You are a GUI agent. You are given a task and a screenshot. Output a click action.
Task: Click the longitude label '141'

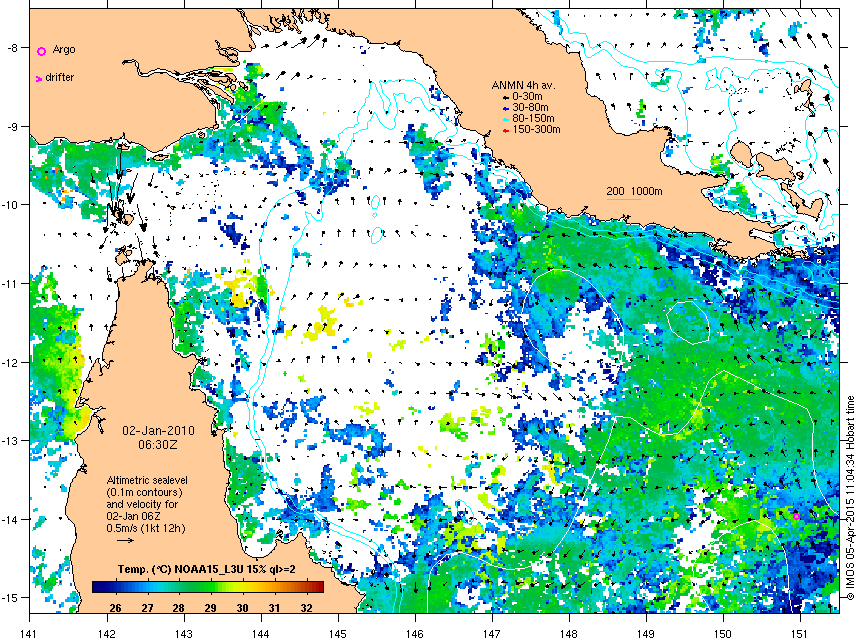[29, 634]
